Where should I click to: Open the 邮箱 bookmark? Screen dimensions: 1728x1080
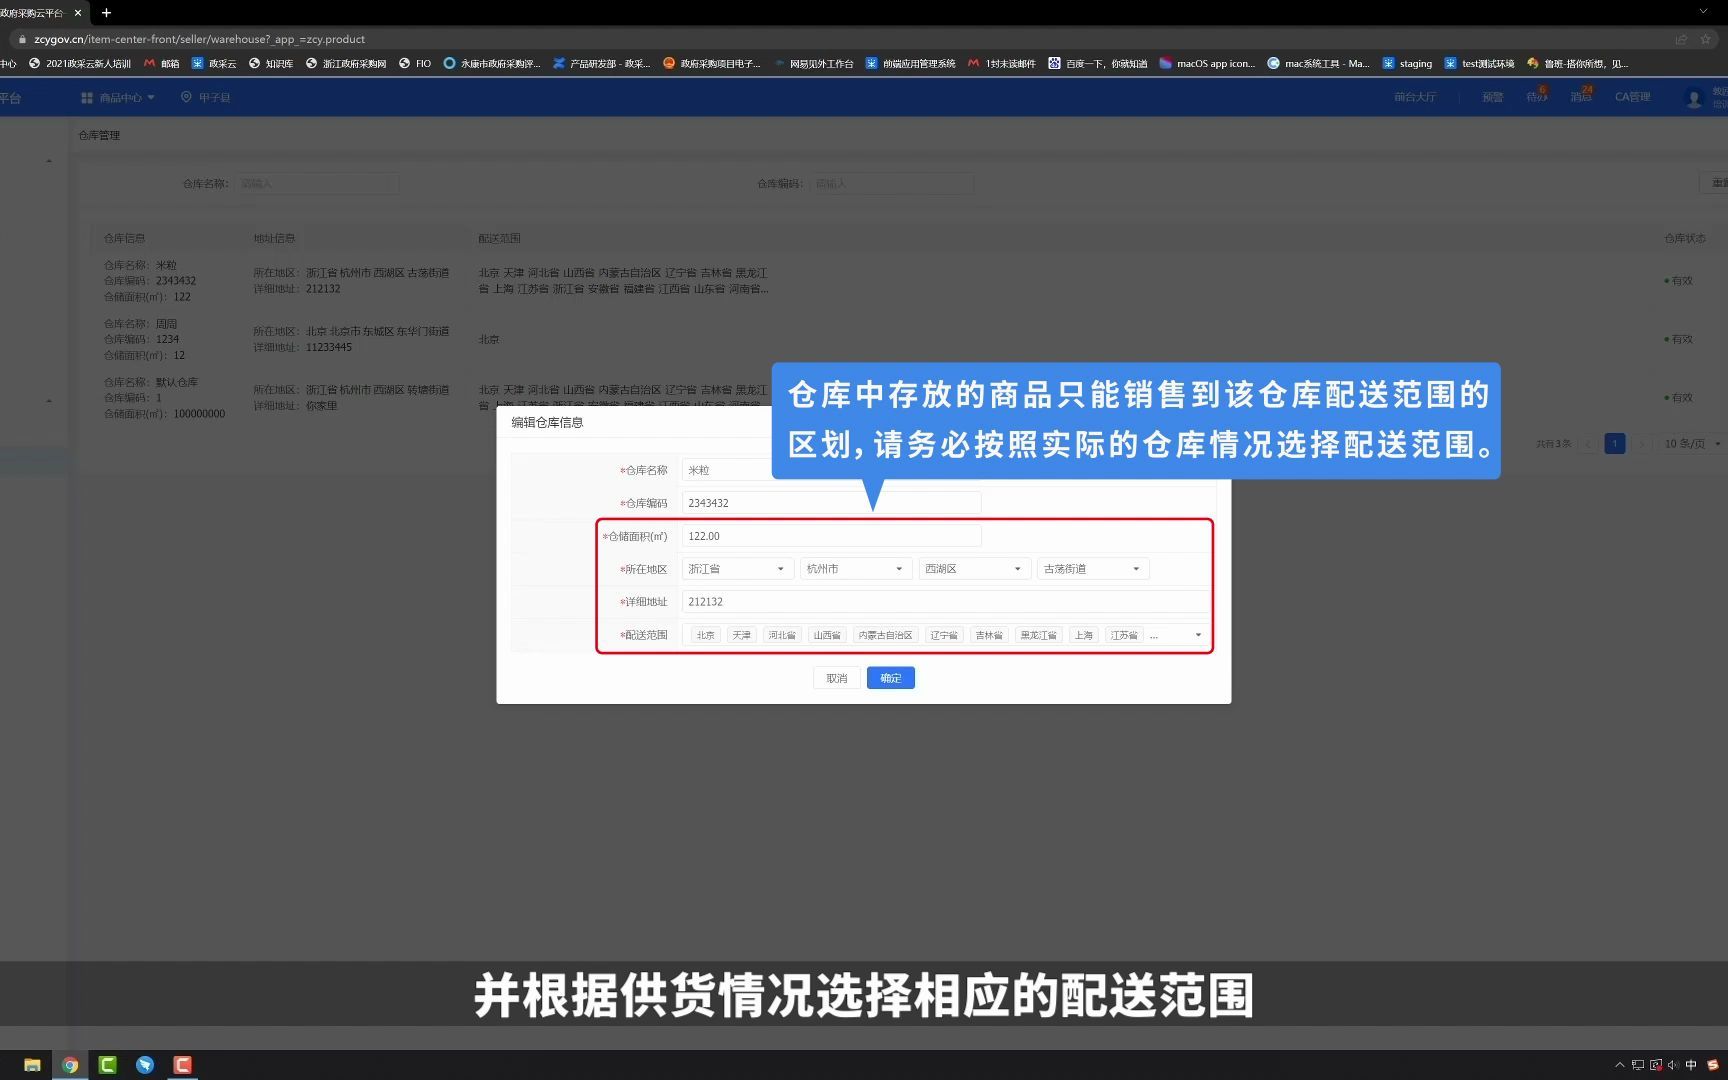tap(162, 63)
